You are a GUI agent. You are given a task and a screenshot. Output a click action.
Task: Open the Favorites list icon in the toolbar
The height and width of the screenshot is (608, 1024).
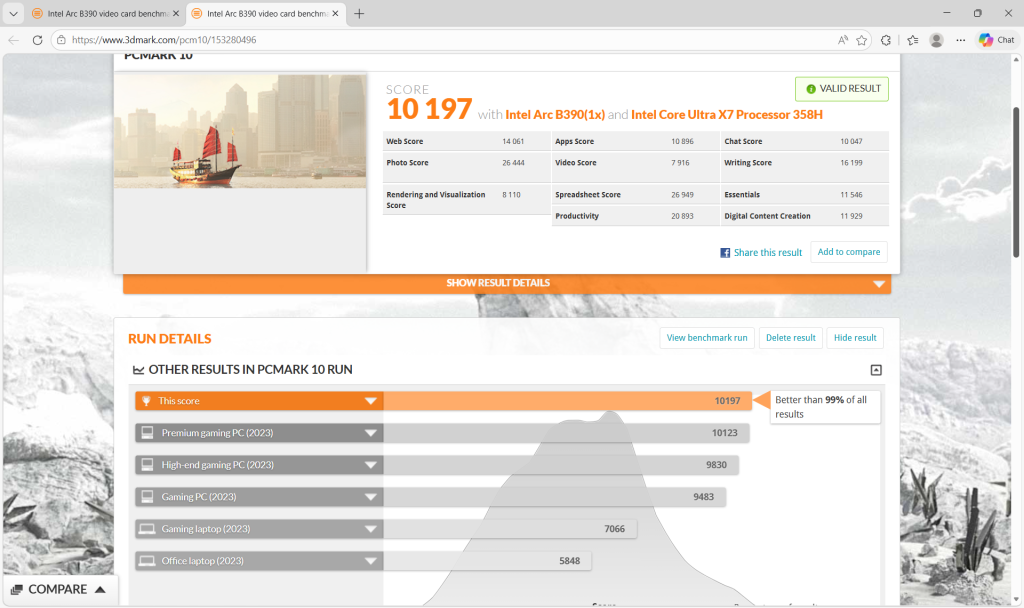[x=912, y=40]
